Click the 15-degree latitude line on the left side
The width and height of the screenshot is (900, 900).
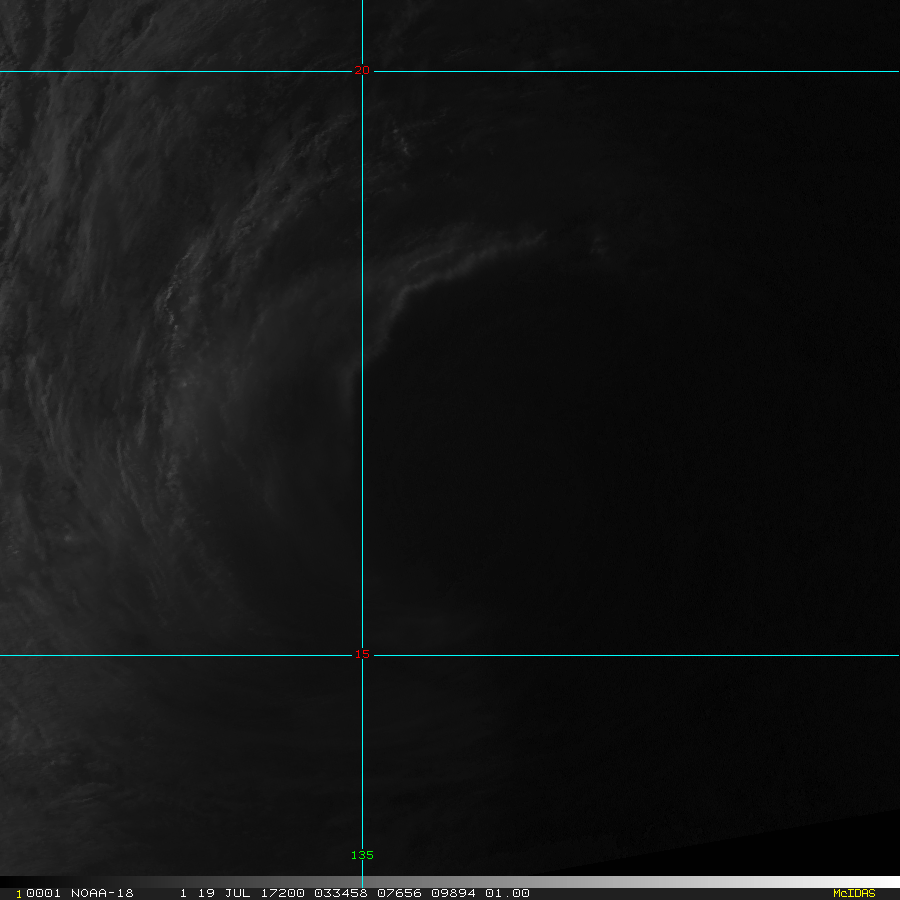click(150, 656)
